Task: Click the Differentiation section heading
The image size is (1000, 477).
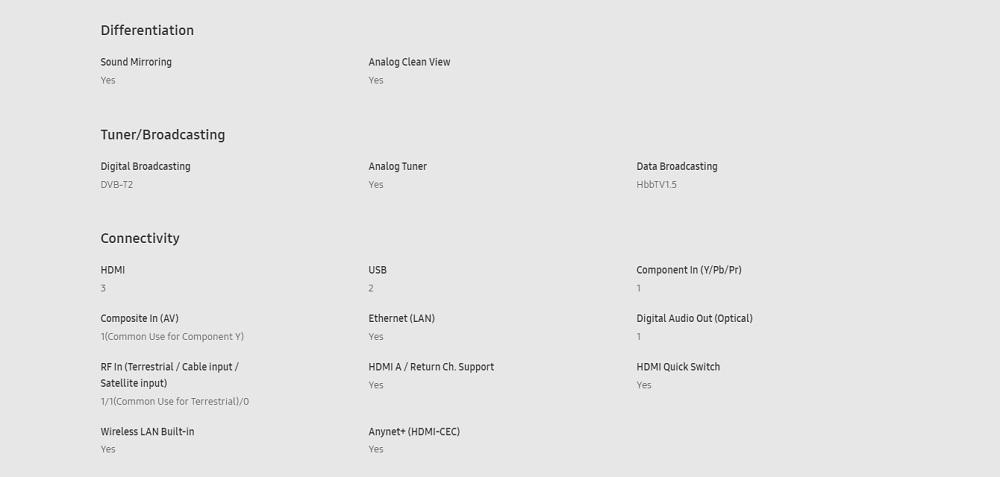Action: (x=147, y=30)
